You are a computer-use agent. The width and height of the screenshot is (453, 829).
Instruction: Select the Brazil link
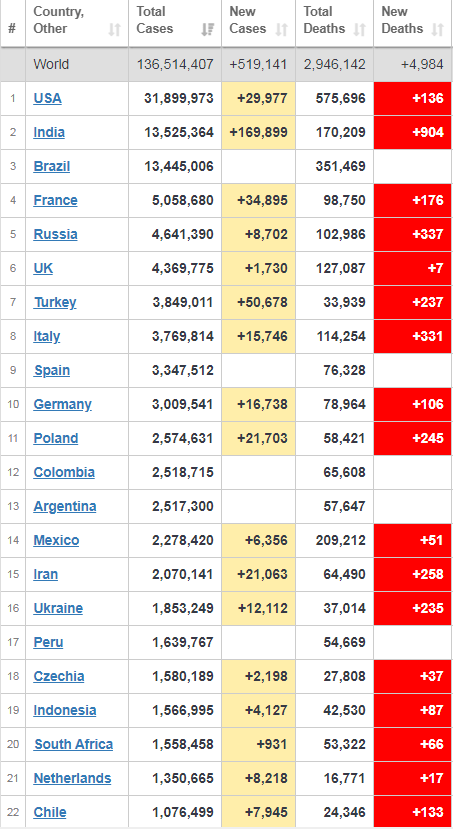click(52, 167)
